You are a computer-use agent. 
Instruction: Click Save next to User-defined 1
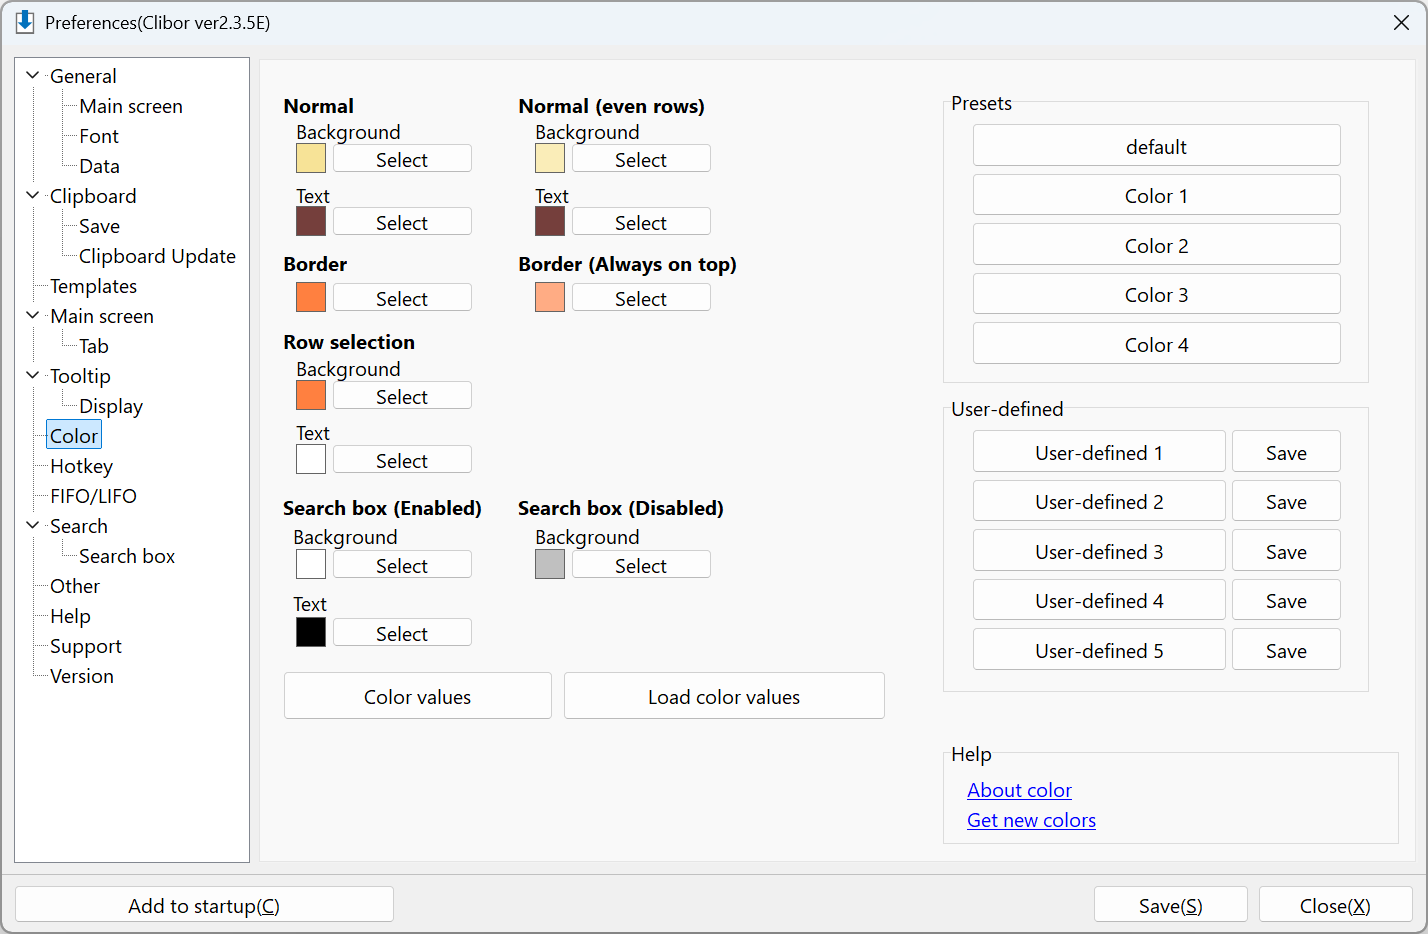[1286, 452]
